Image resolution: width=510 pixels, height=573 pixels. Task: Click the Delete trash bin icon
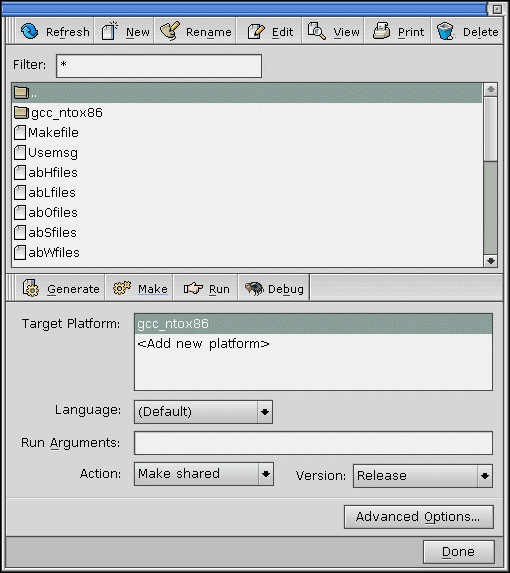(445, 31)
